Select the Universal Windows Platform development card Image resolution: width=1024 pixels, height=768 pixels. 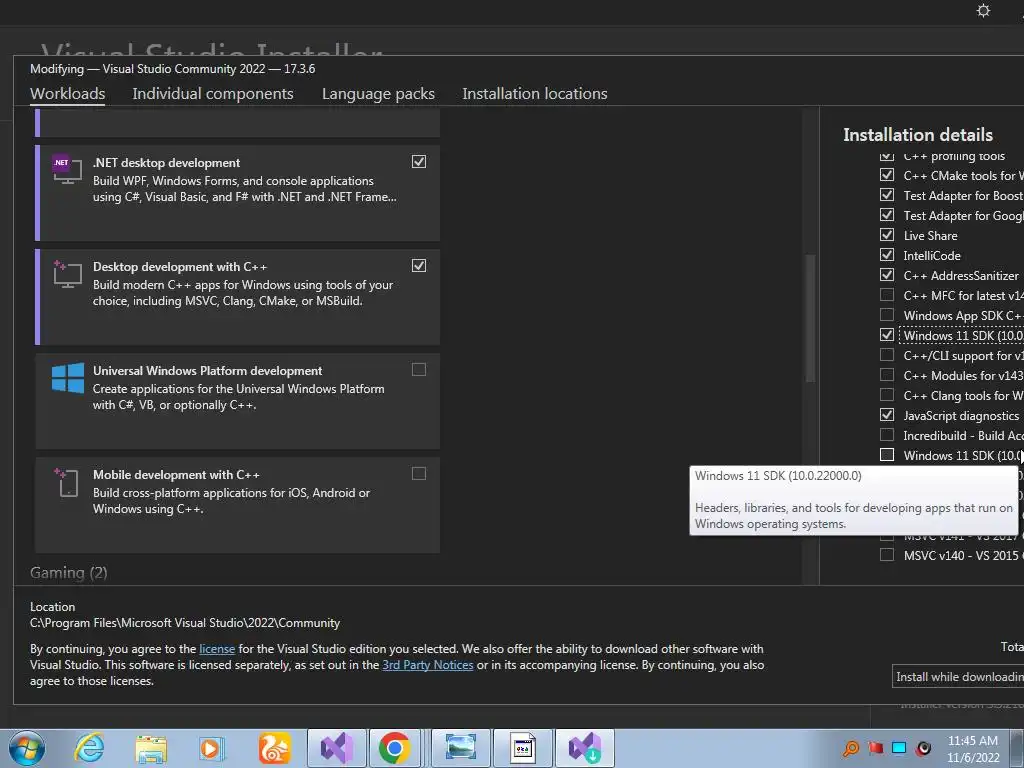237,401
